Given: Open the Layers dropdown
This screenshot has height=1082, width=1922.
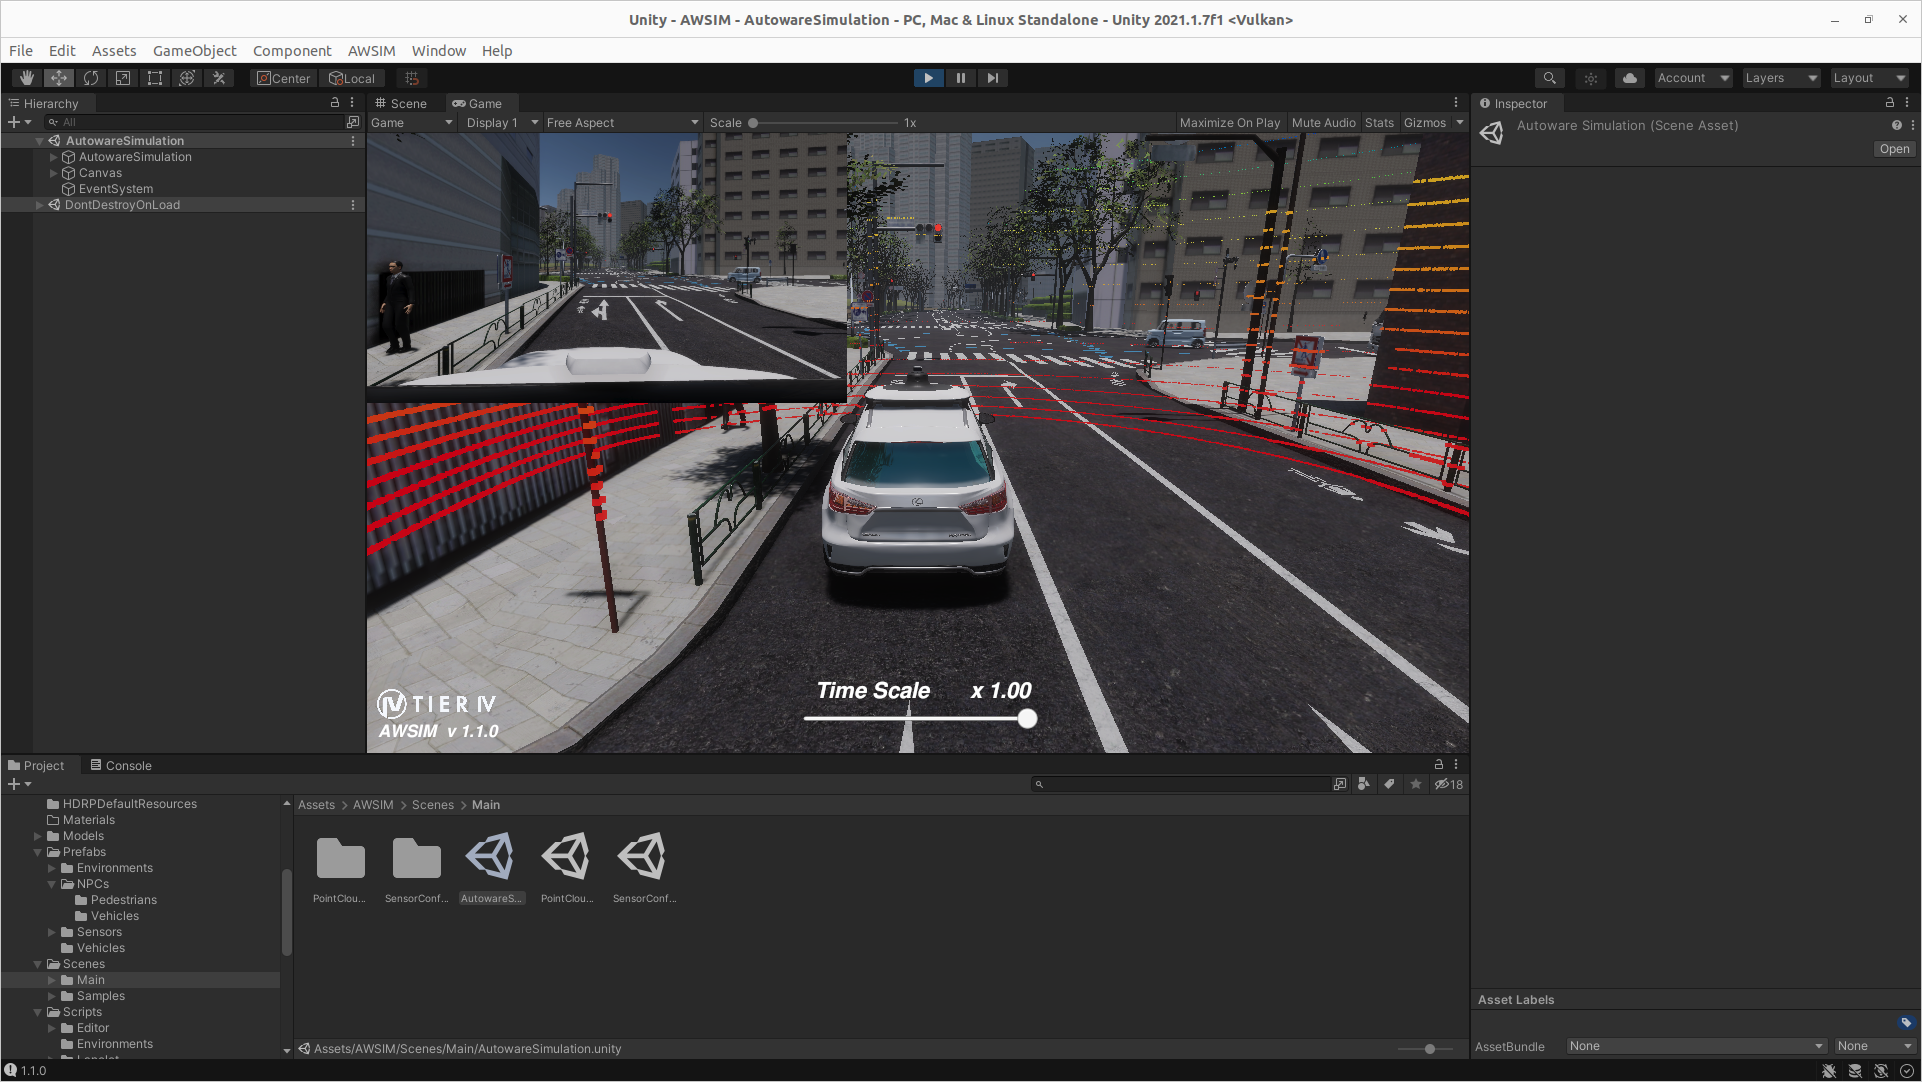Looking at the screenshot, I should [1780, 78].
